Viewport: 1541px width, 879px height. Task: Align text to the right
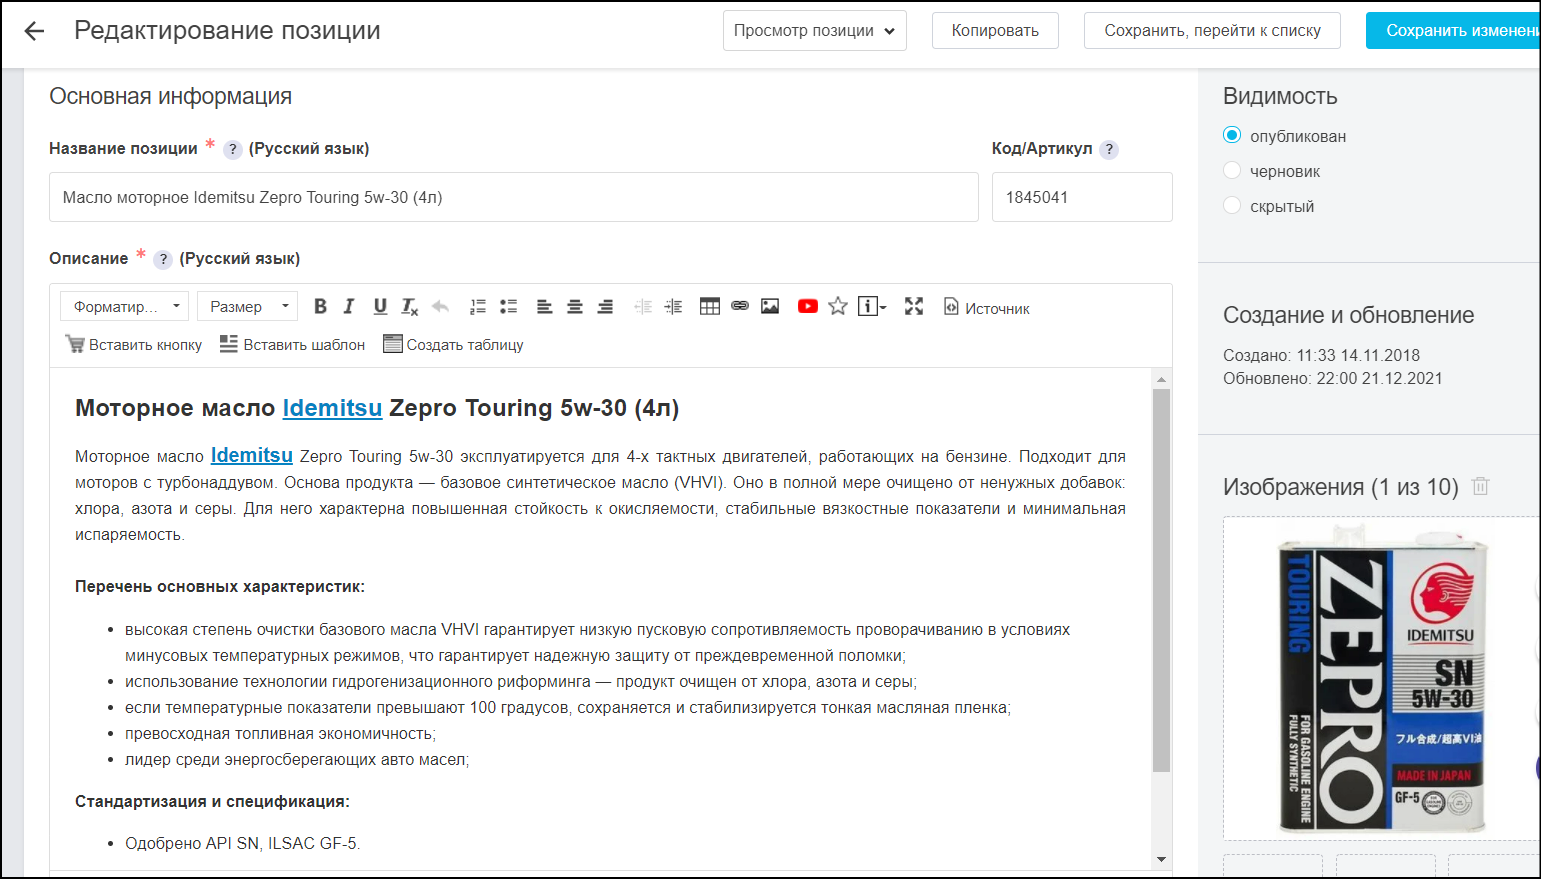coord(605,306)
